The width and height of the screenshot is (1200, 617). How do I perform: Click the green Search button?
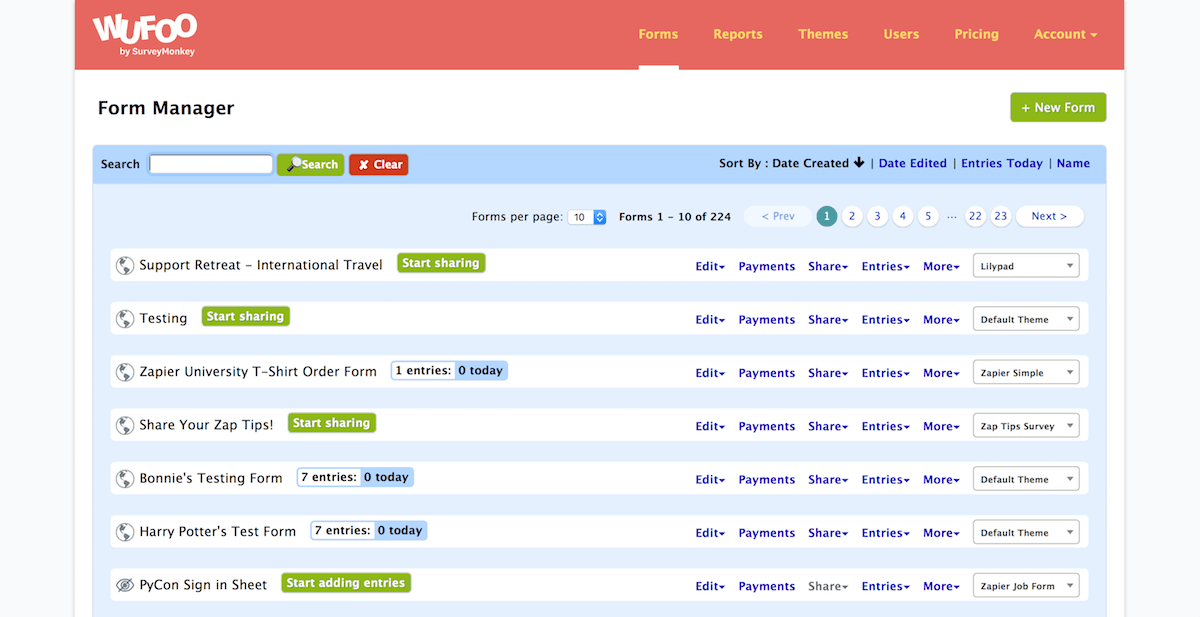coord(311,164)
